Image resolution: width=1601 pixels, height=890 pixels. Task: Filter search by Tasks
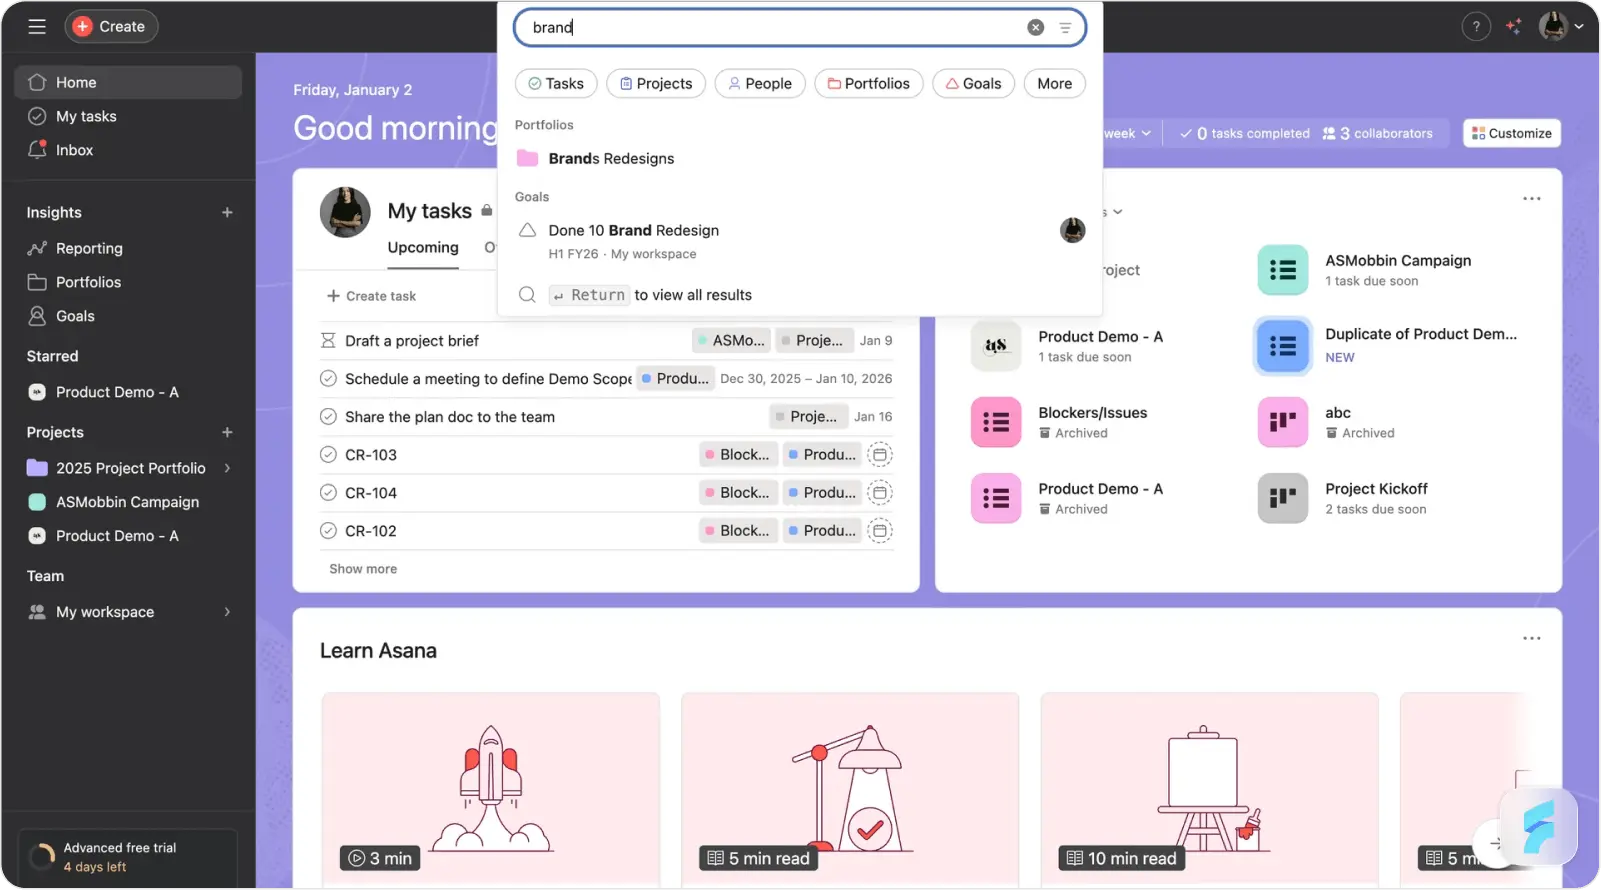pos(556,84)
